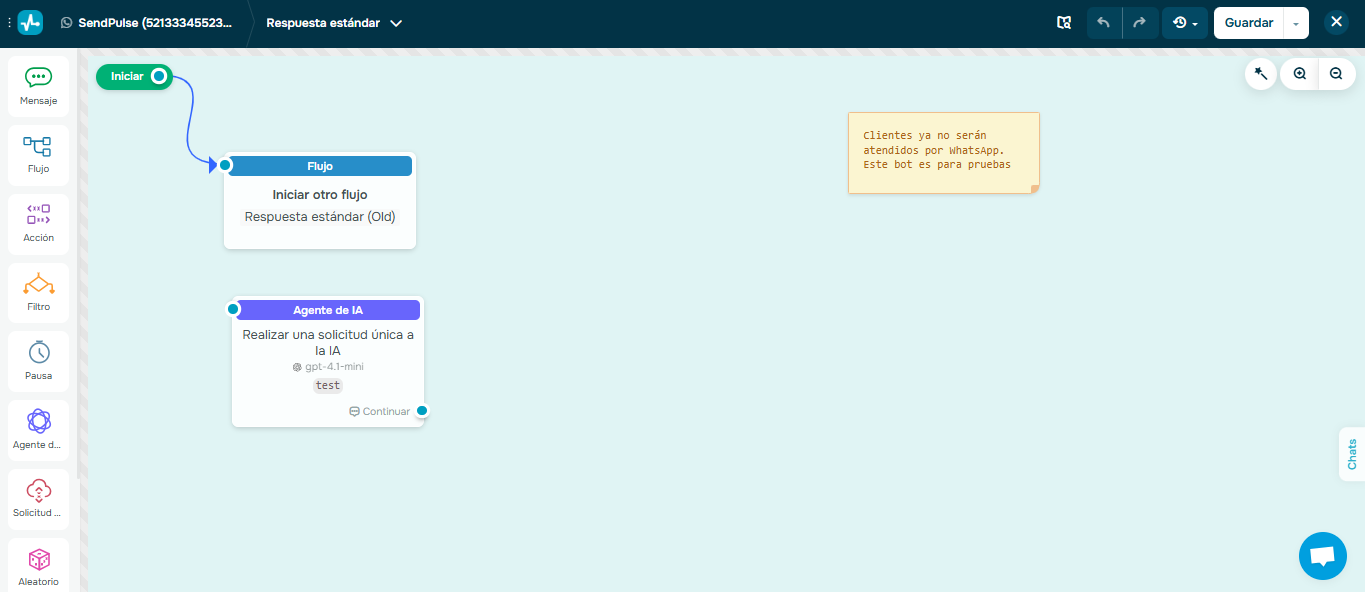Select the Flujo block in the sidebar
1365x592 pixels.
38,155
